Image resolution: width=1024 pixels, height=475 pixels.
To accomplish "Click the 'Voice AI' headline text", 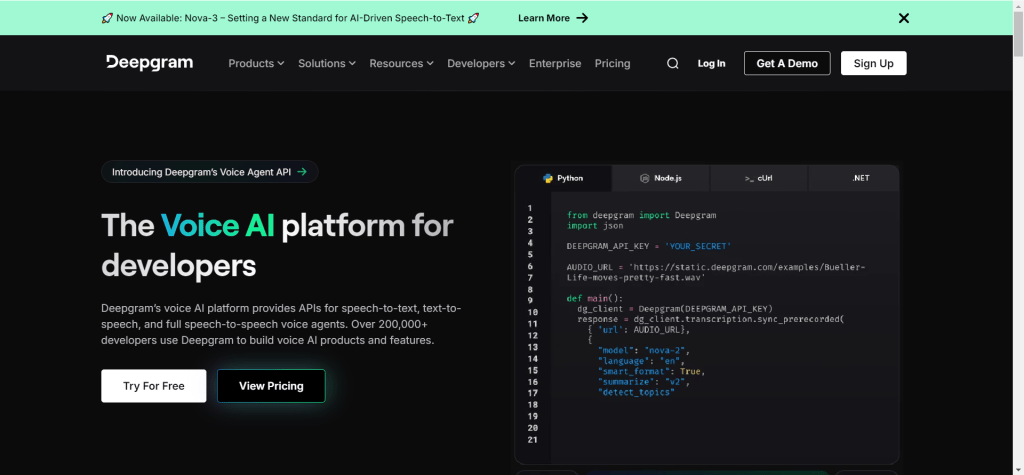I will click(218, 225).
